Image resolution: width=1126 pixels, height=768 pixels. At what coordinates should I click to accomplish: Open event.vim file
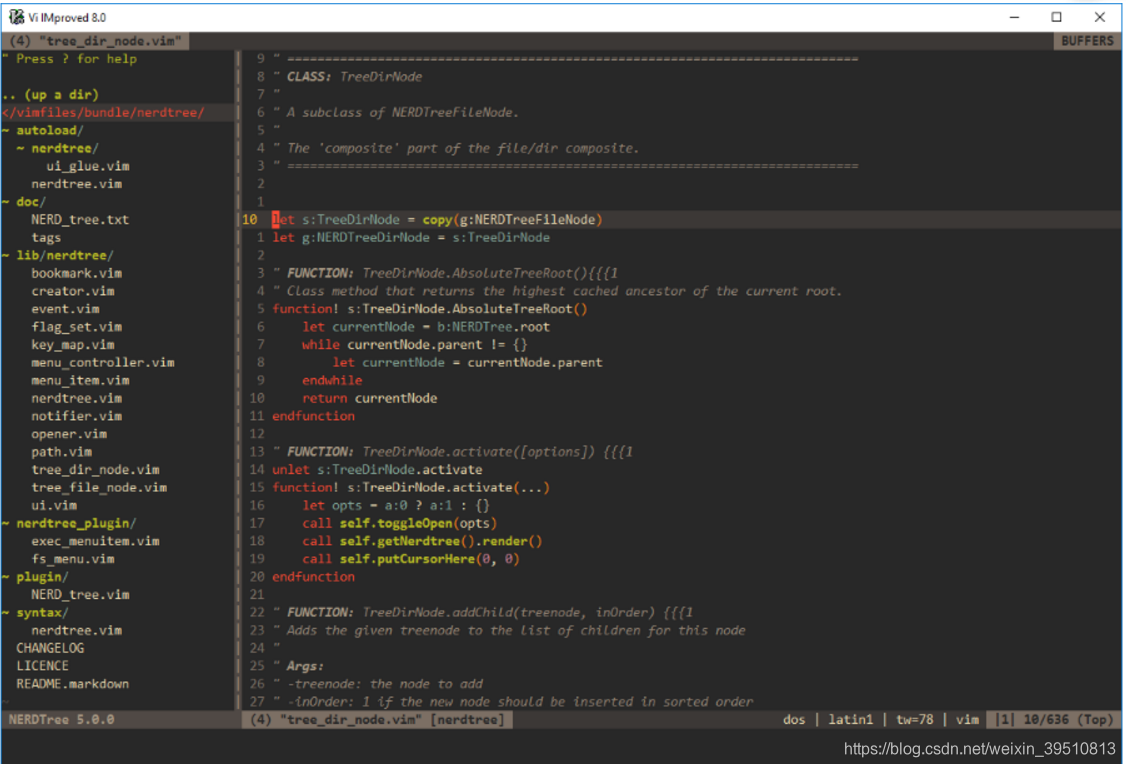[x=65, y=309]
